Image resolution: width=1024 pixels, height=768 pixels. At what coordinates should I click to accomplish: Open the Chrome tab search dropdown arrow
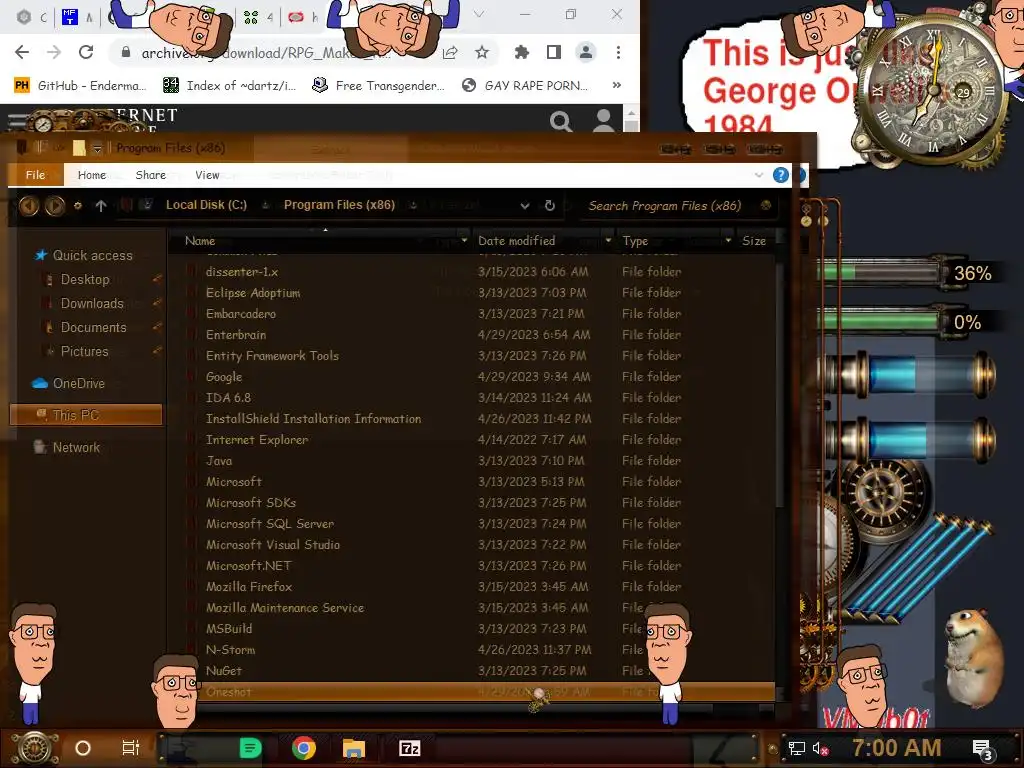[x=479, y=14]
